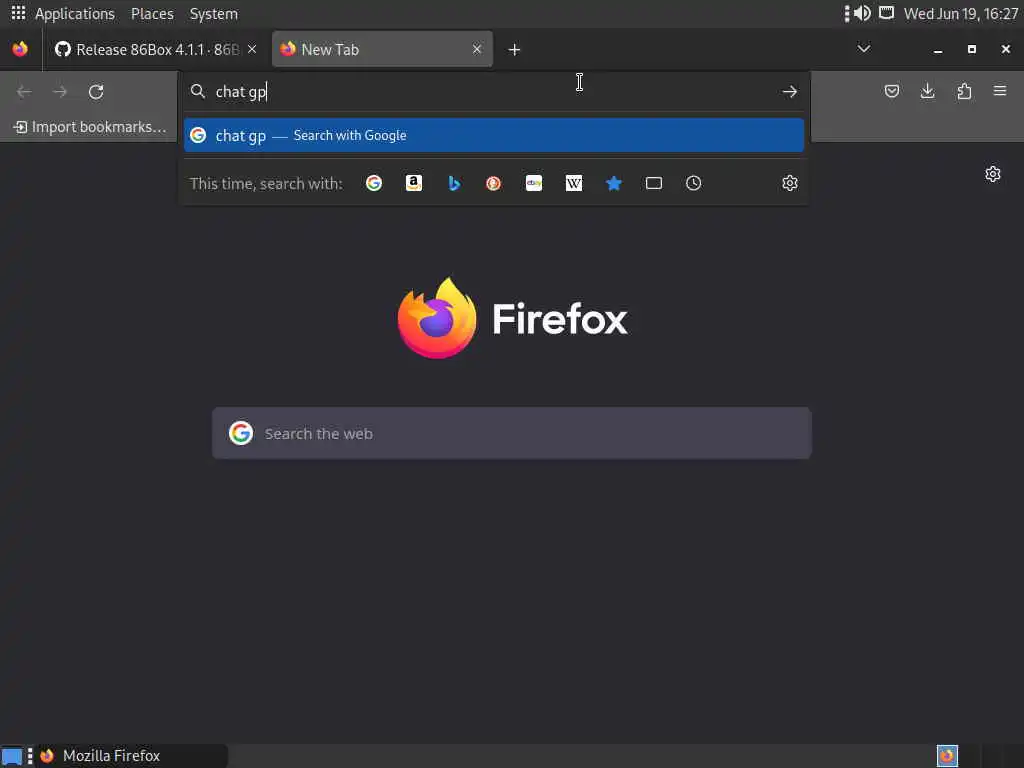
Task: Open new tab page personalize gear
Action: coord(993,174)
